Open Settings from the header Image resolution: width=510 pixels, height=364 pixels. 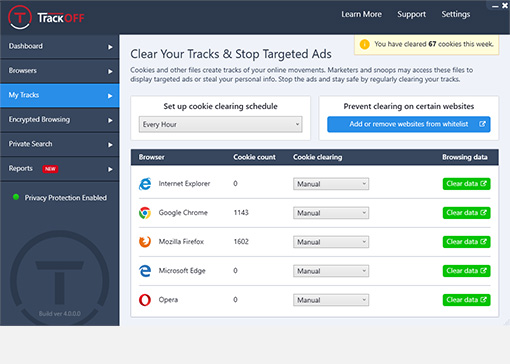pos(456,14)
